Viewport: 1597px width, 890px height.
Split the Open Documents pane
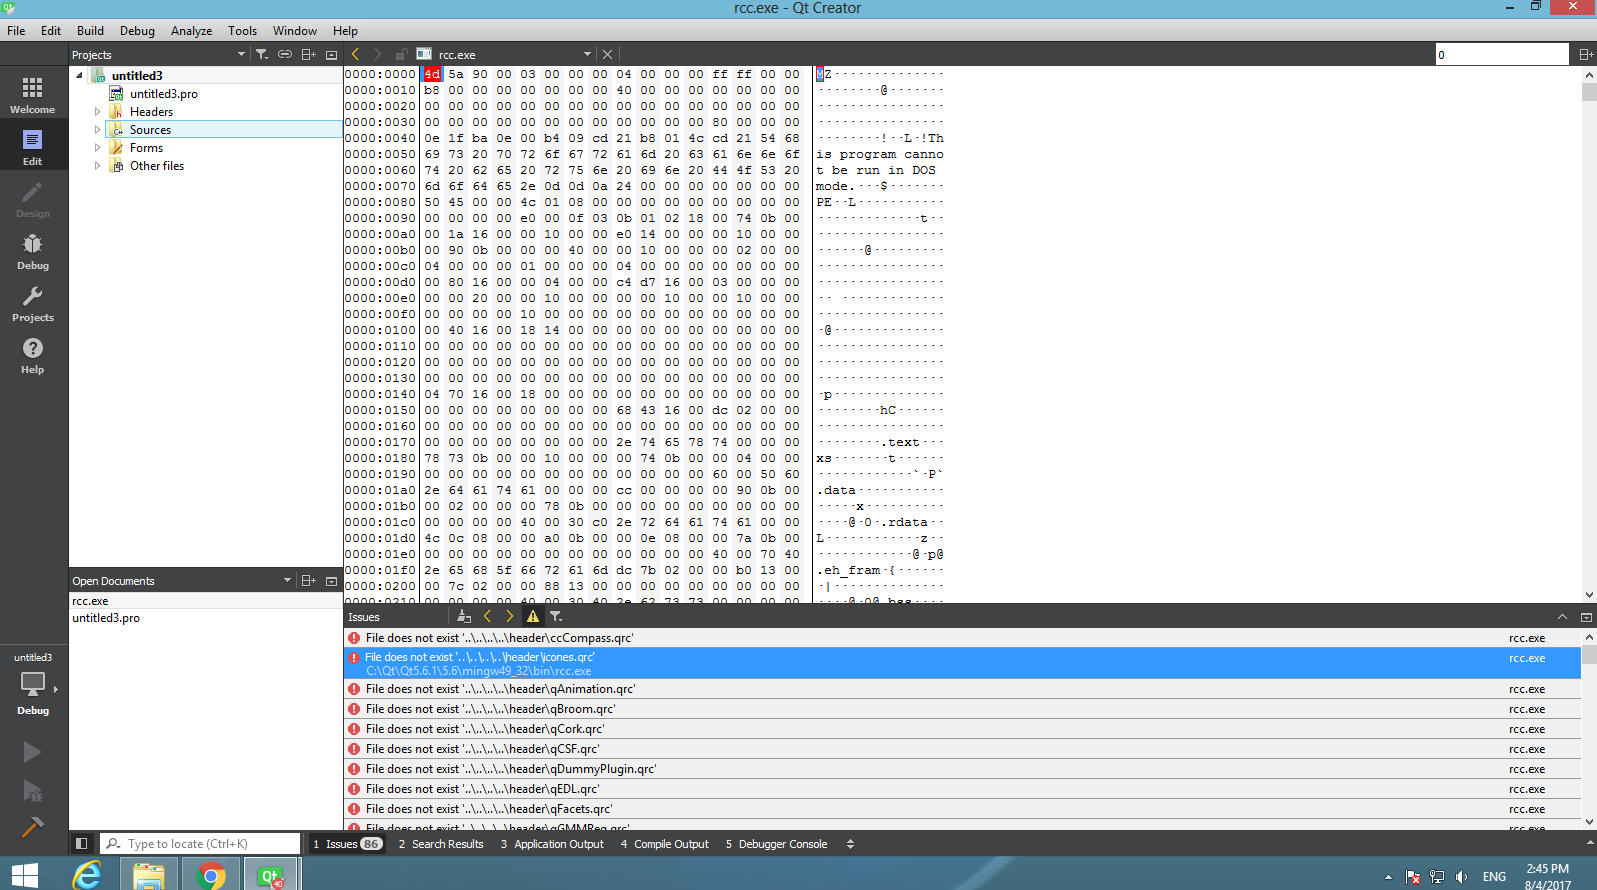309,580
